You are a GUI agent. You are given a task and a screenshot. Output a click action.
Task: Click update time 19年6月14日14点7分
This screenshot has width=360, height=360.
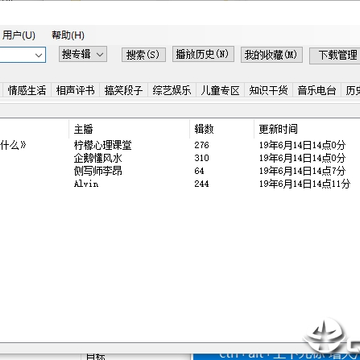pyautogui.click(x=303, y=171)
